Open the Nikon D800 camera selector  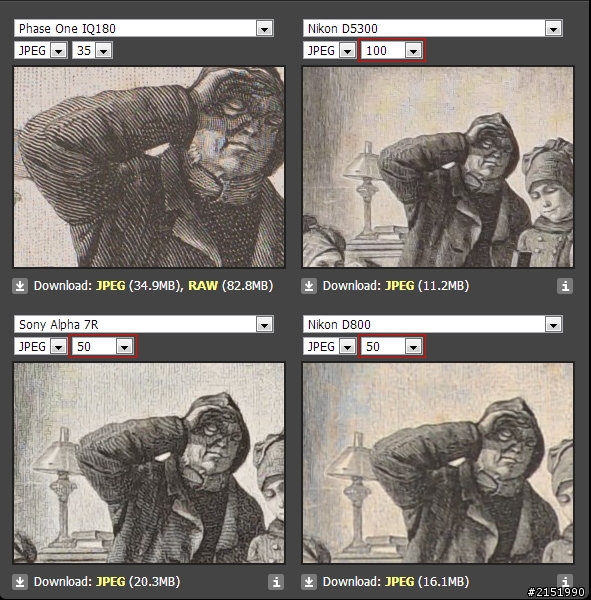pyautogui.click(x=433, y=324)
